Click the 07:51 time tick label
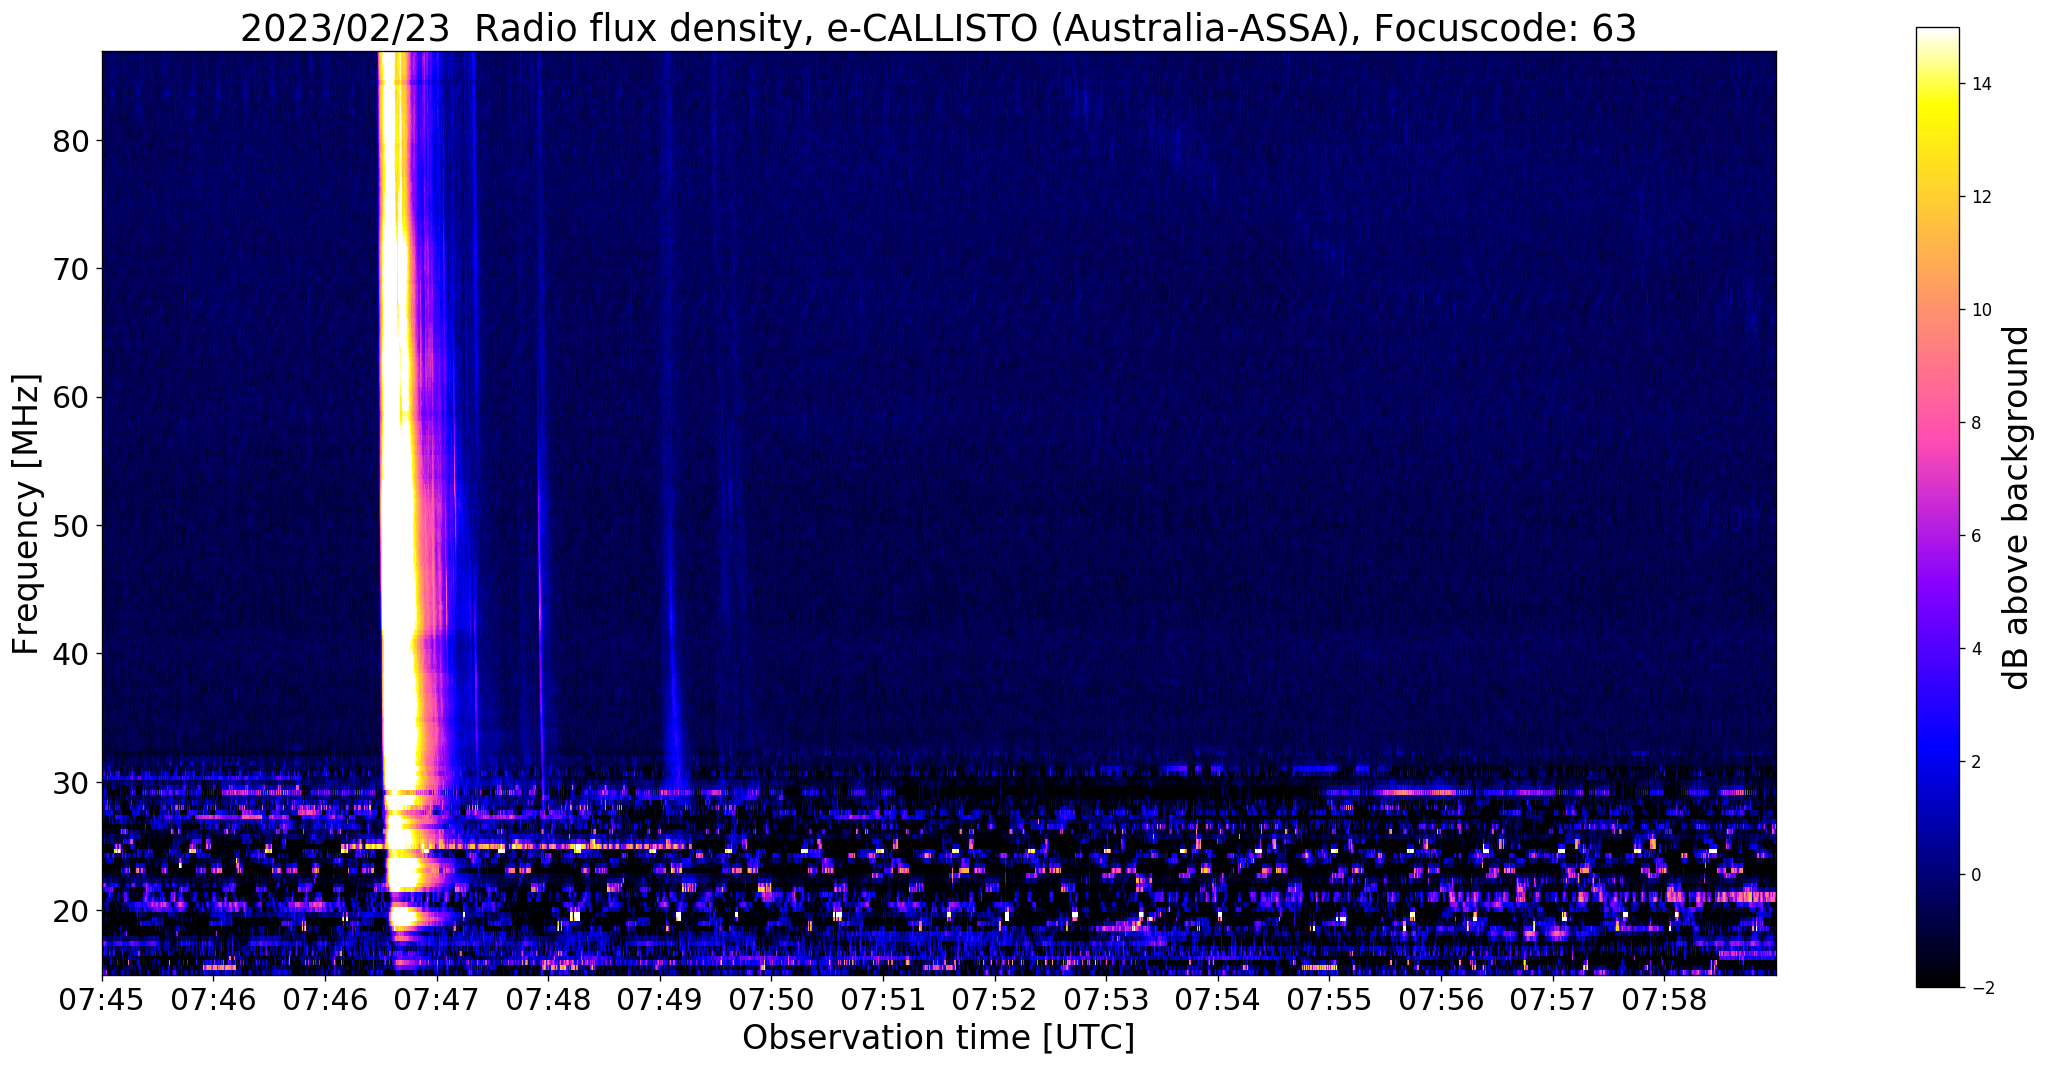 click(883, 1000)
